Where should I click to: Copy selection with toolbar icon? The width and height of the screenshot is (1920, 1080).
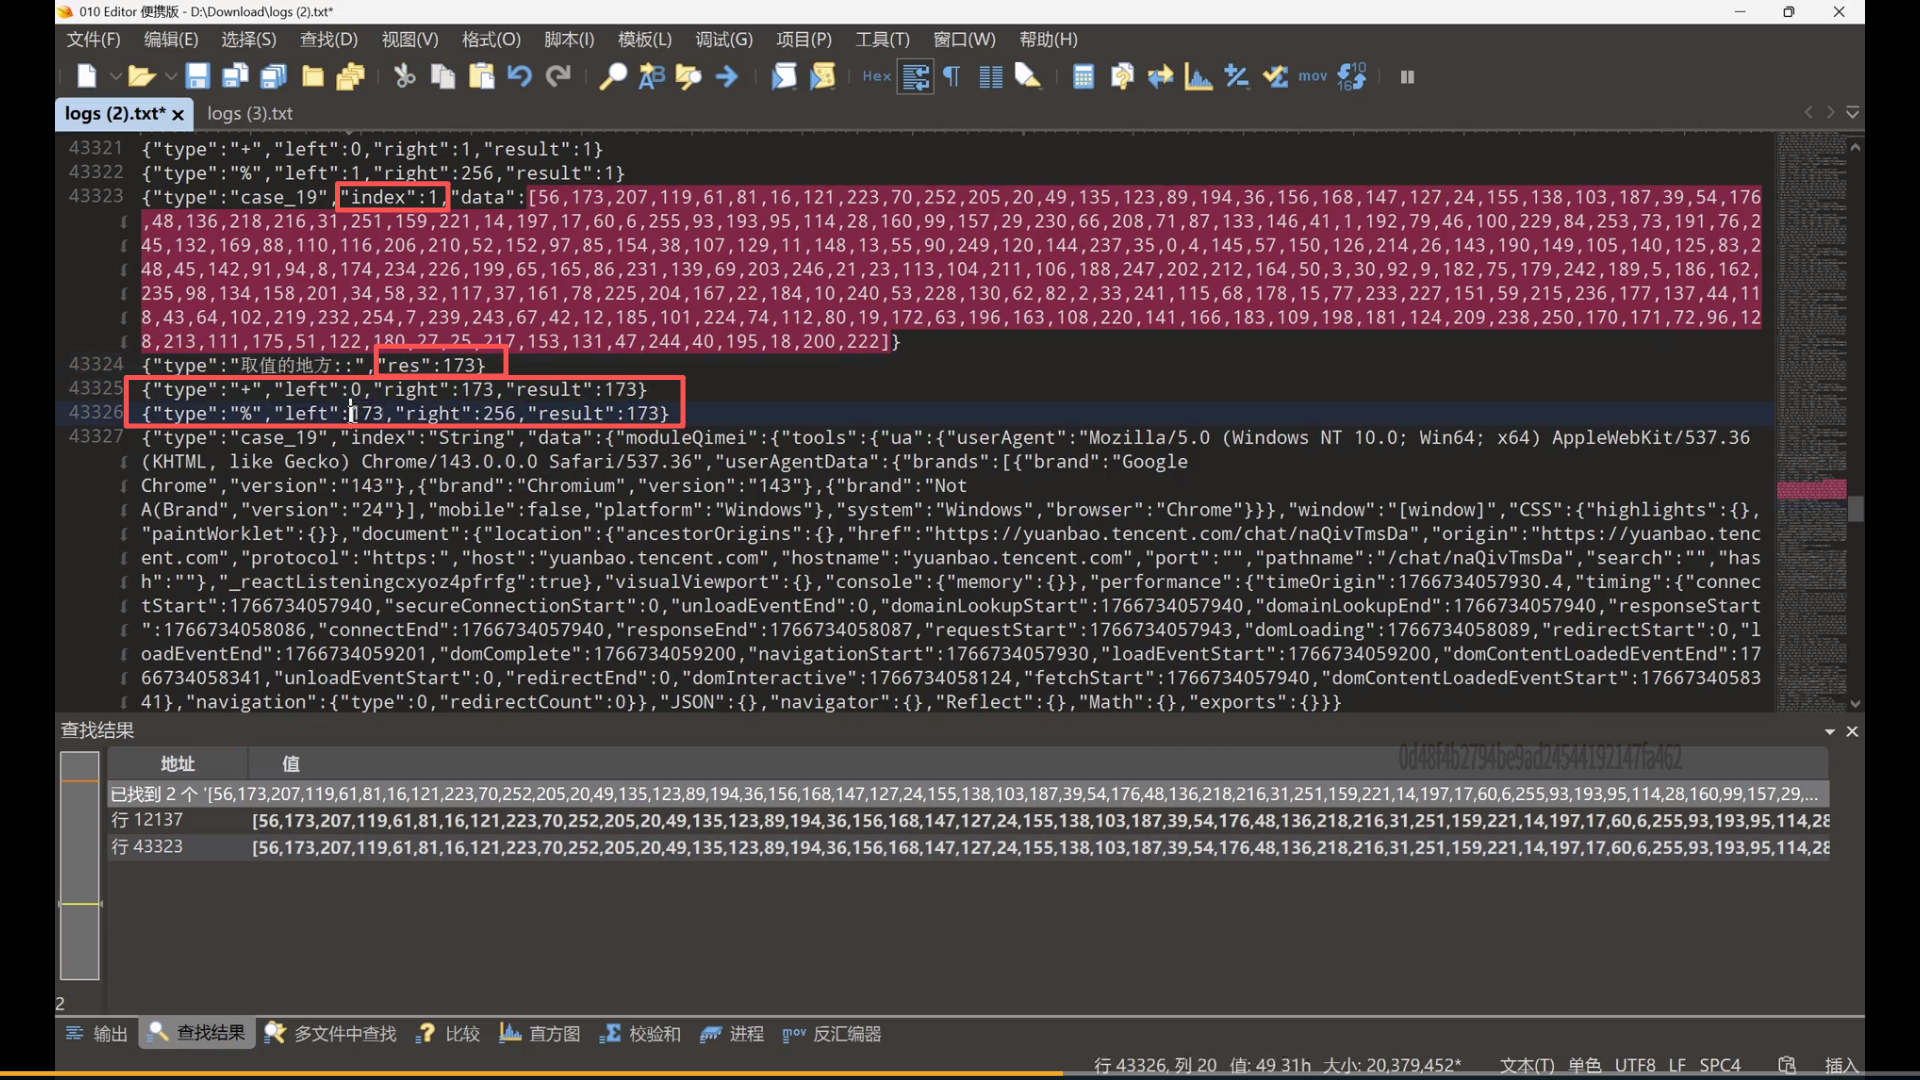tap(442, 76)
